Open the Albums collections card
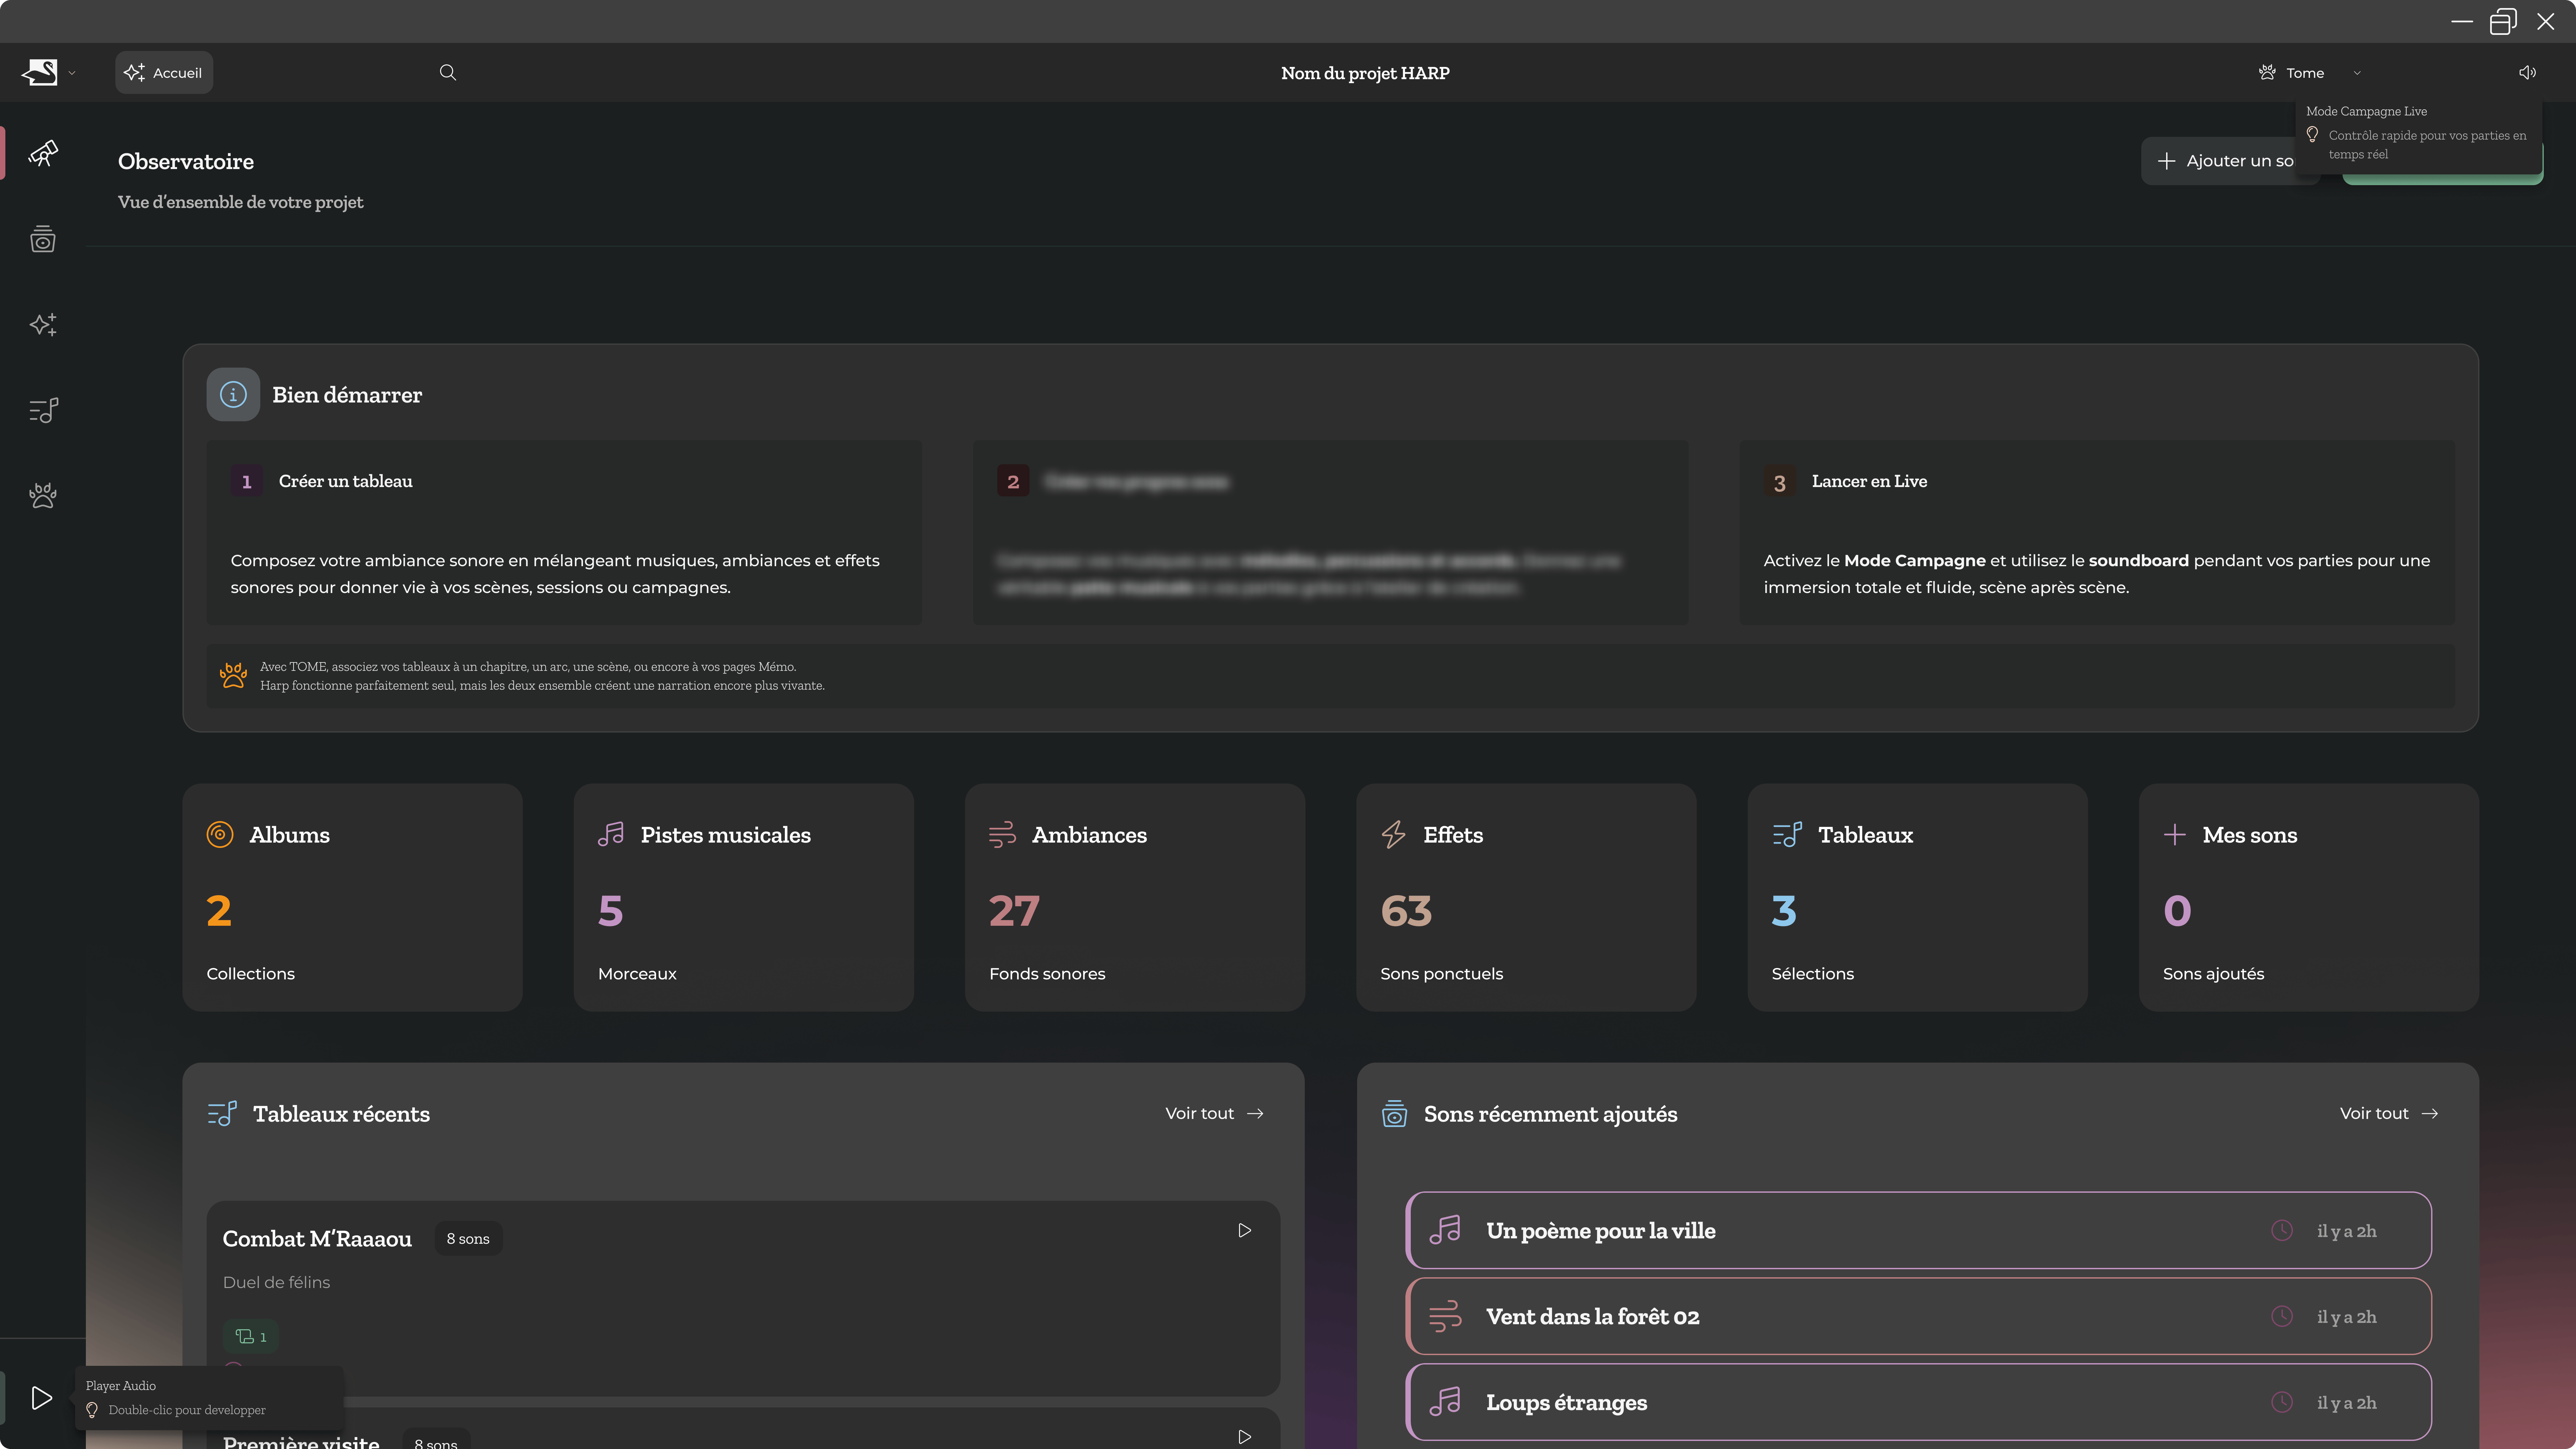Viewport: 2576px width, 1449px height. point(352,897)
